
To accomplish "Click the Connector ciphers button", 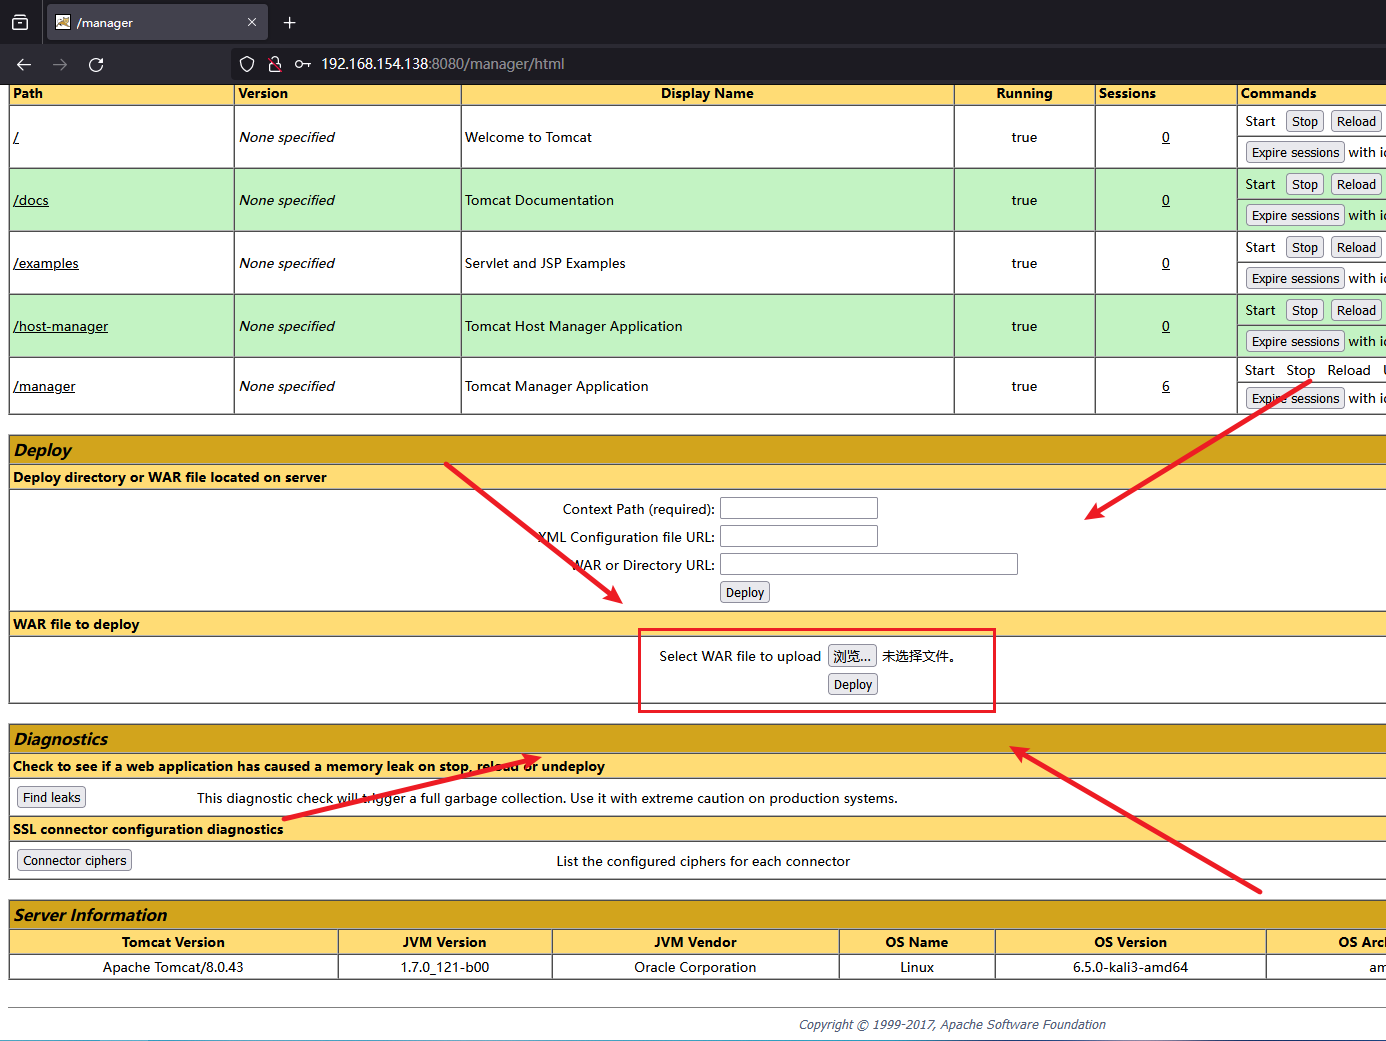I will pyautogui.click(x=75, y=860).
